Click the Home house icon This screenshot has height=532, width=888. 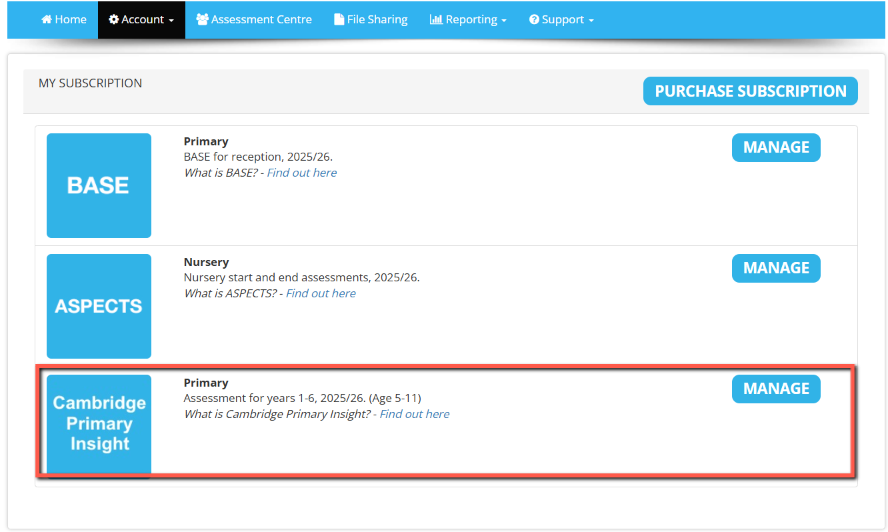[46, 20]
